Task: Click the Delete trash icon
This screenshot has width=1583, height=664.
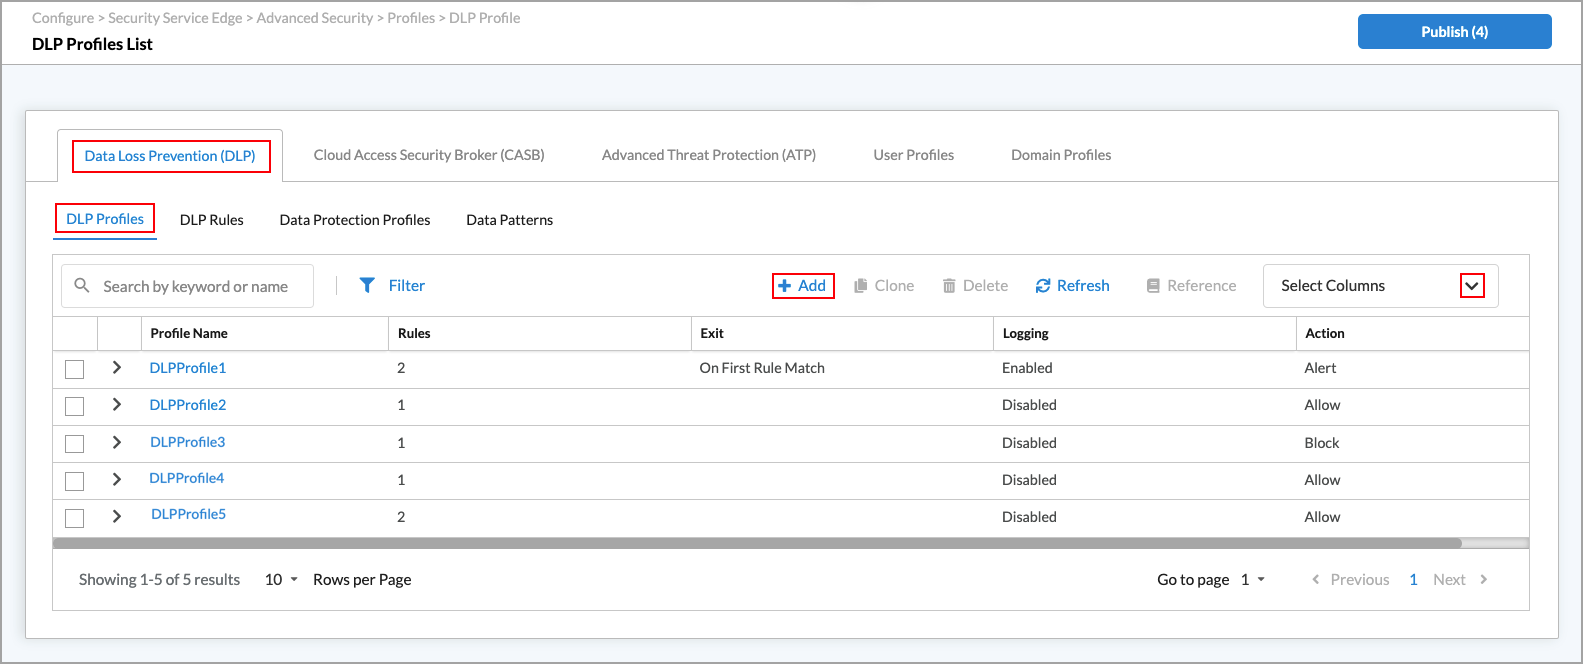Action: click(949, 286)
